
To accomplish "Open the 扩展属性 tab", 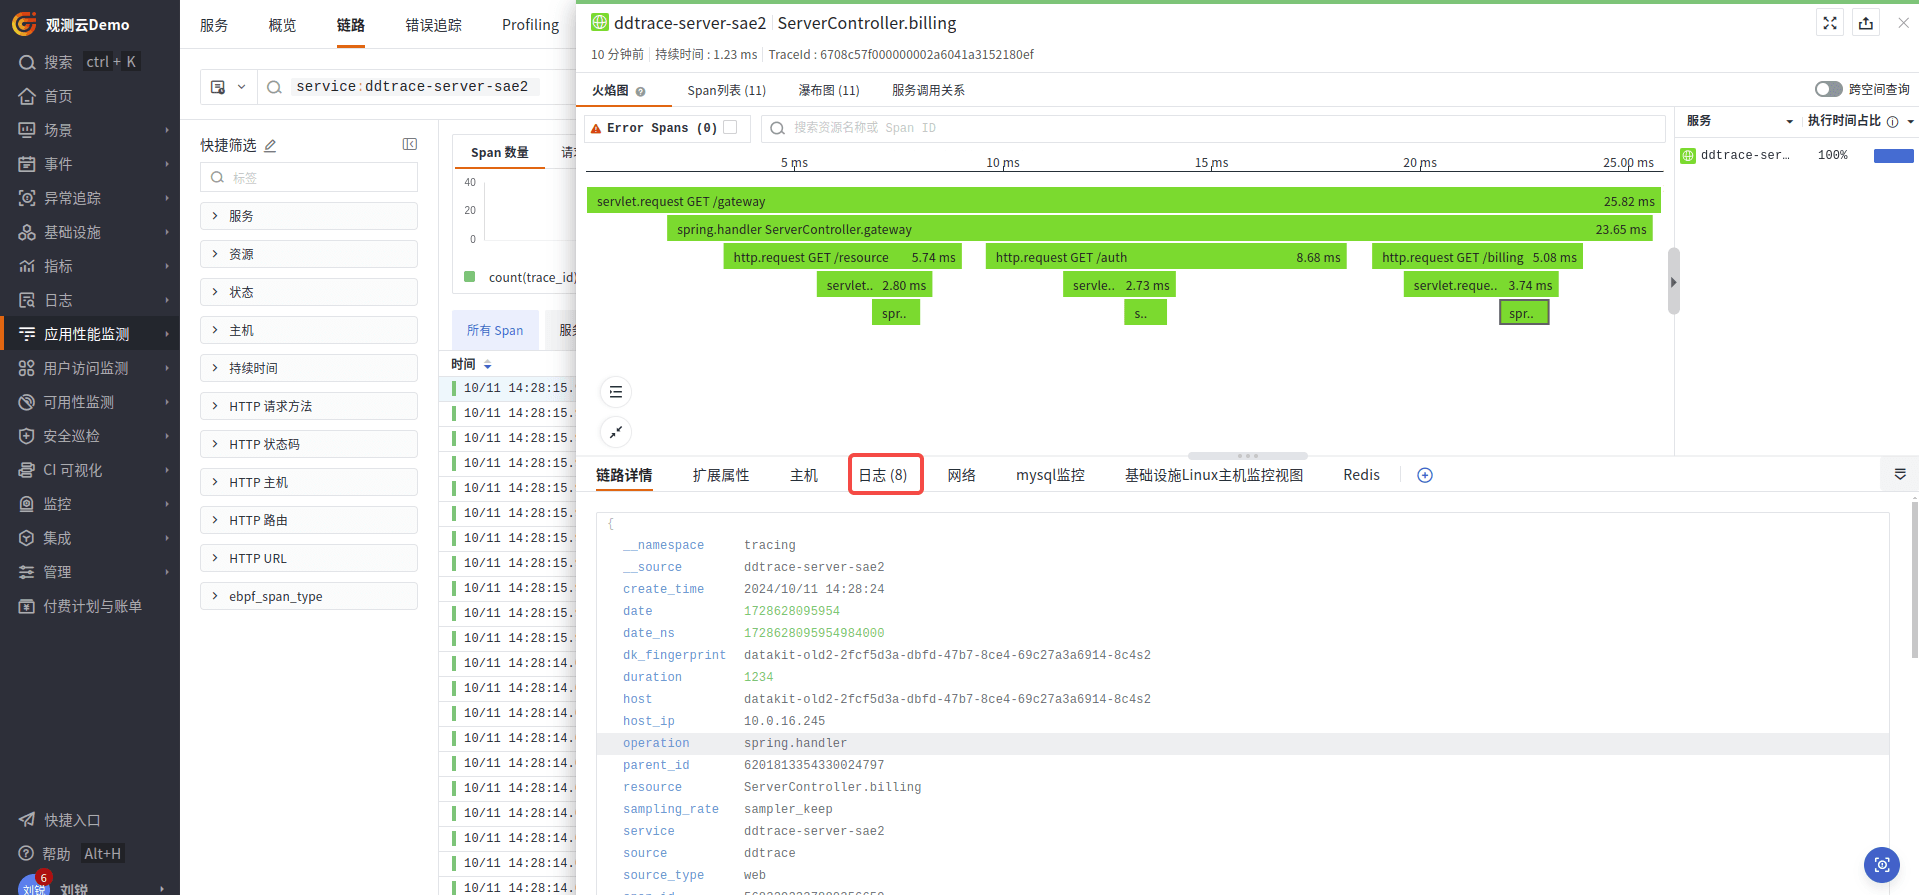I will [x=721, y=475].
